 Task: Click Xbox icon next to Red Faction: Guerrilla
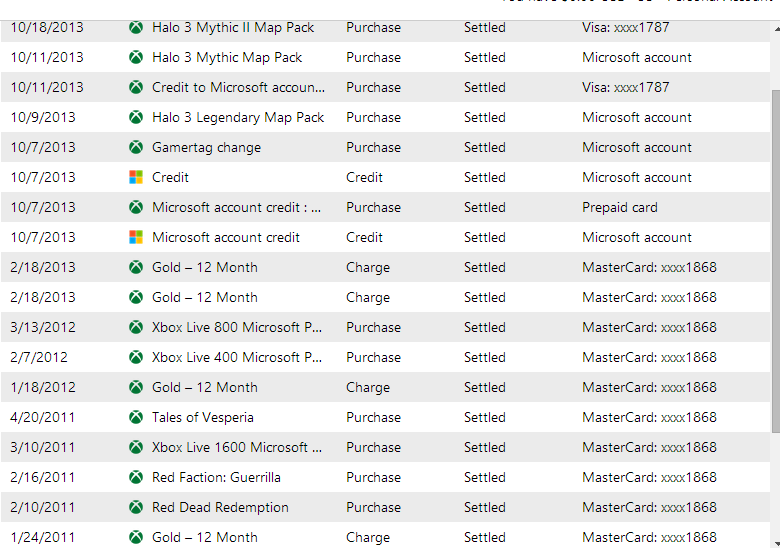click(136, 477)
